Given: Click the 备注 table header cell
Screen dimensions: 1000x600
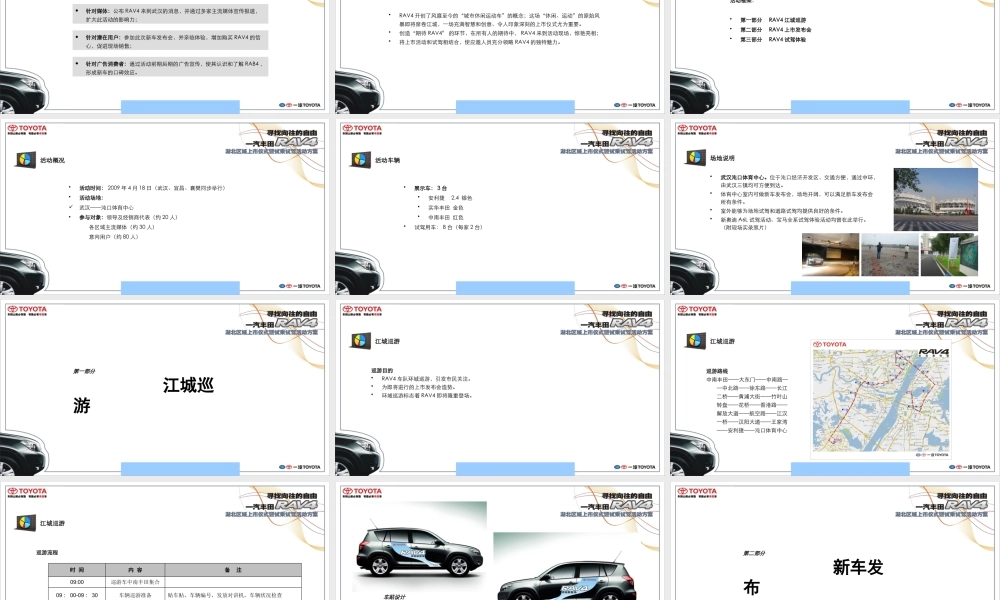Looking at the screenshot, I should click(233, 569).
